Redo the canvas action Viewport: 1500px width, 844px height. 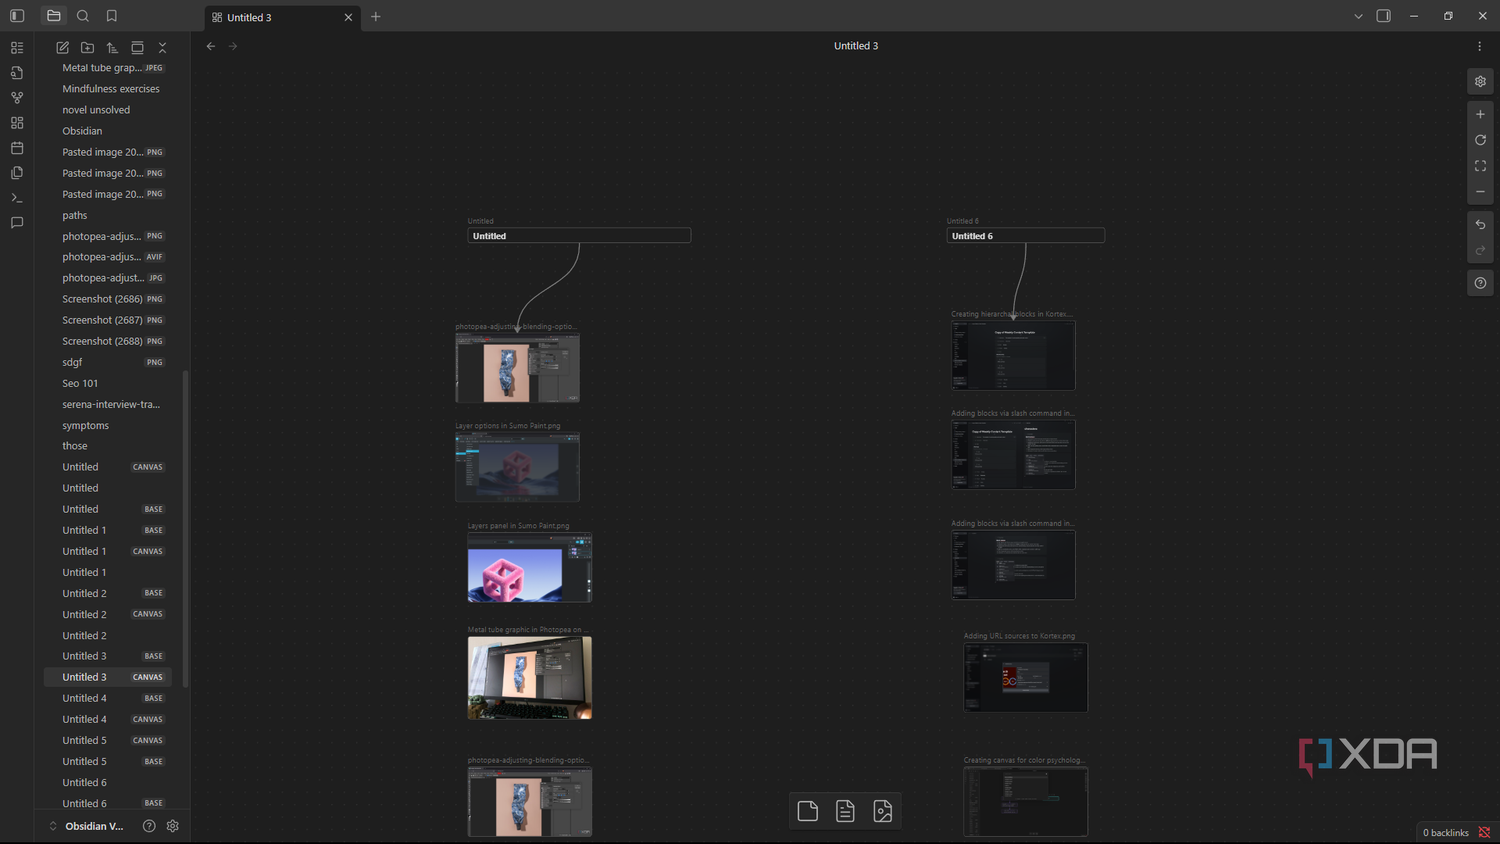pos(1480,250)
